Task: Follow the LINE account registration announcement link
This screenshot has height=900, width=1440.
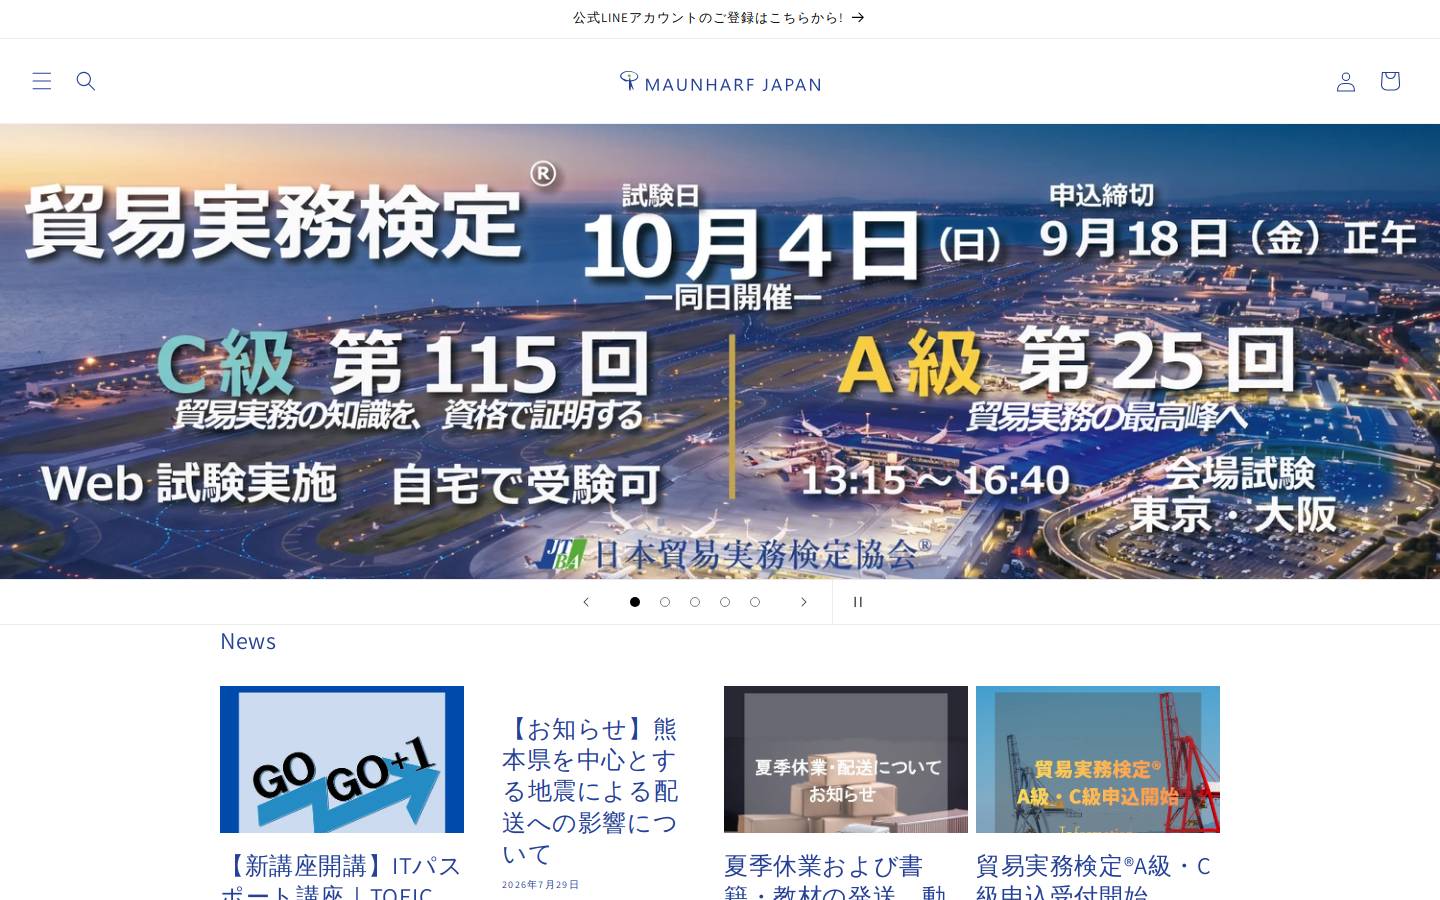Action: coord(718,18)
